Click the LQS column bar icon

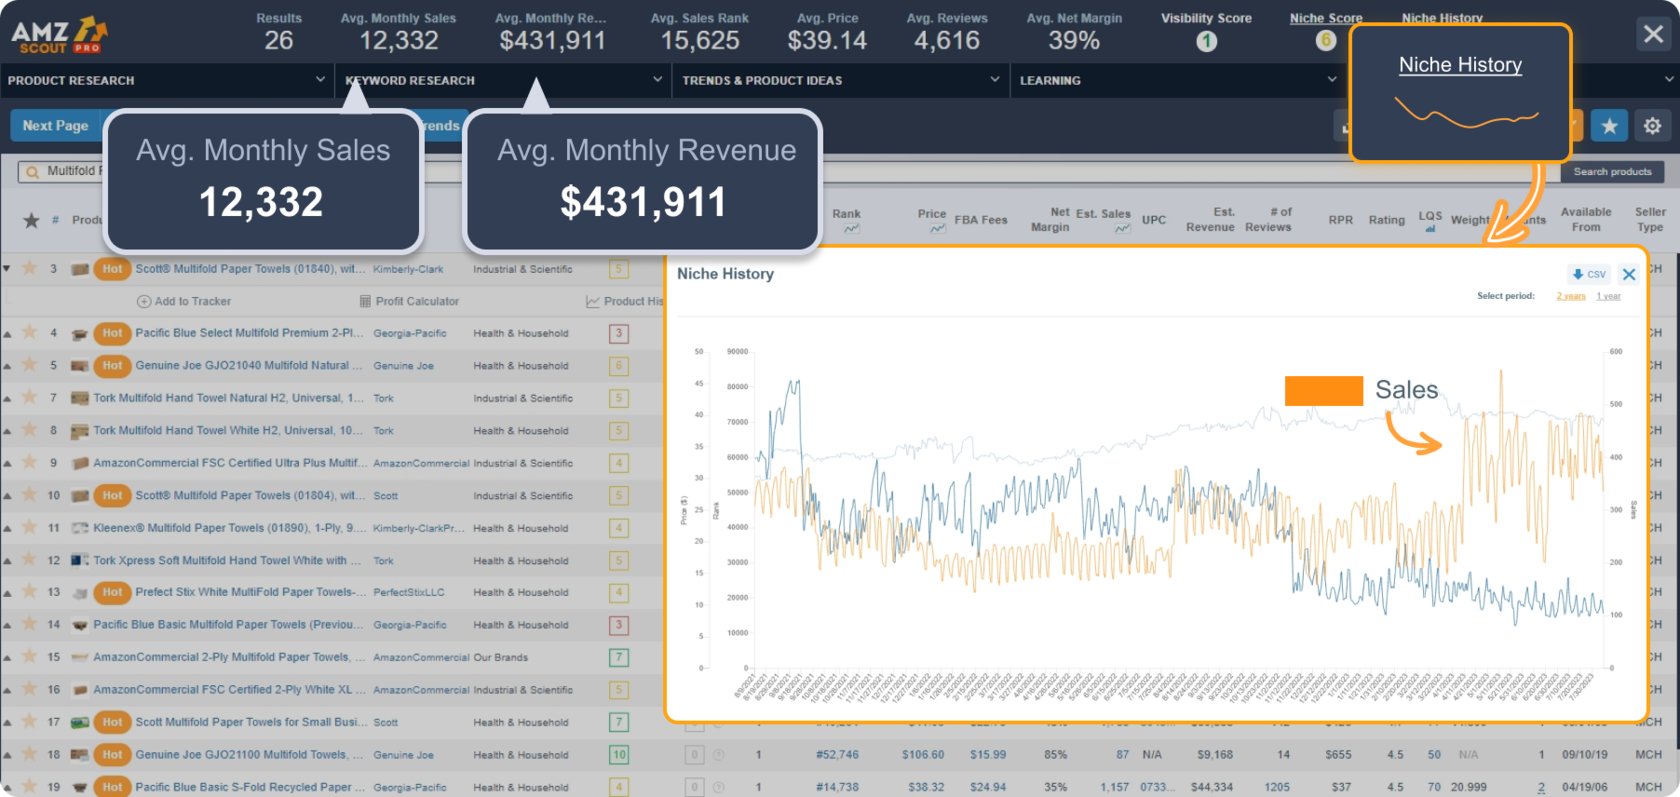[x=1430, y=229]
